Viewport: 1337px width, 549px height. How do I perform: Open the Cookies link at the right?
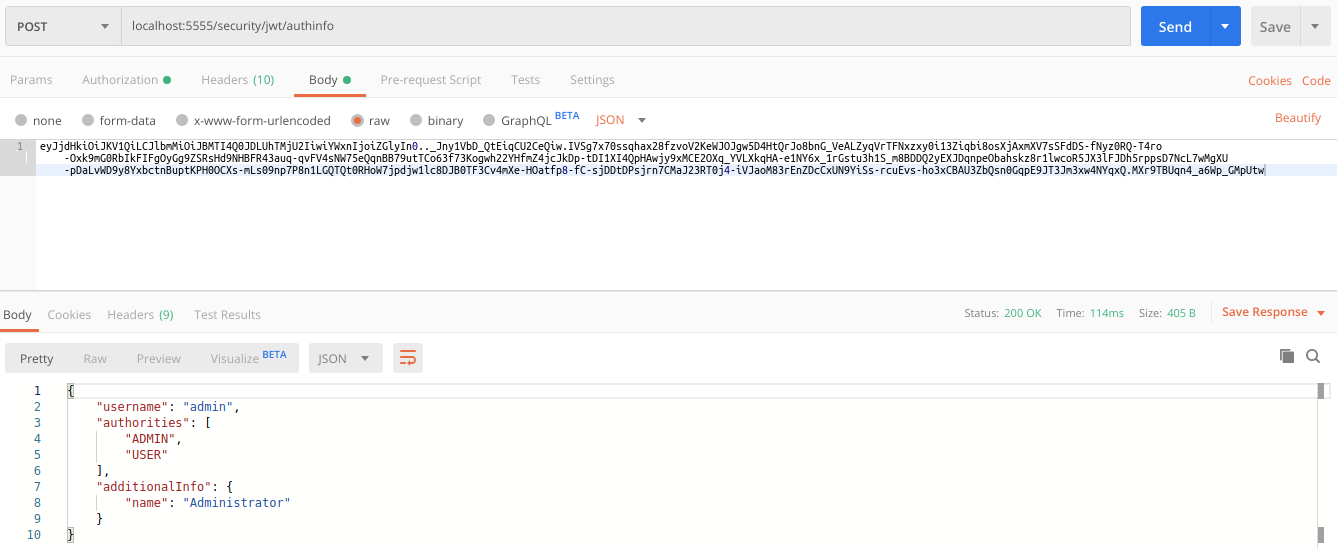tap(1269, 81)
